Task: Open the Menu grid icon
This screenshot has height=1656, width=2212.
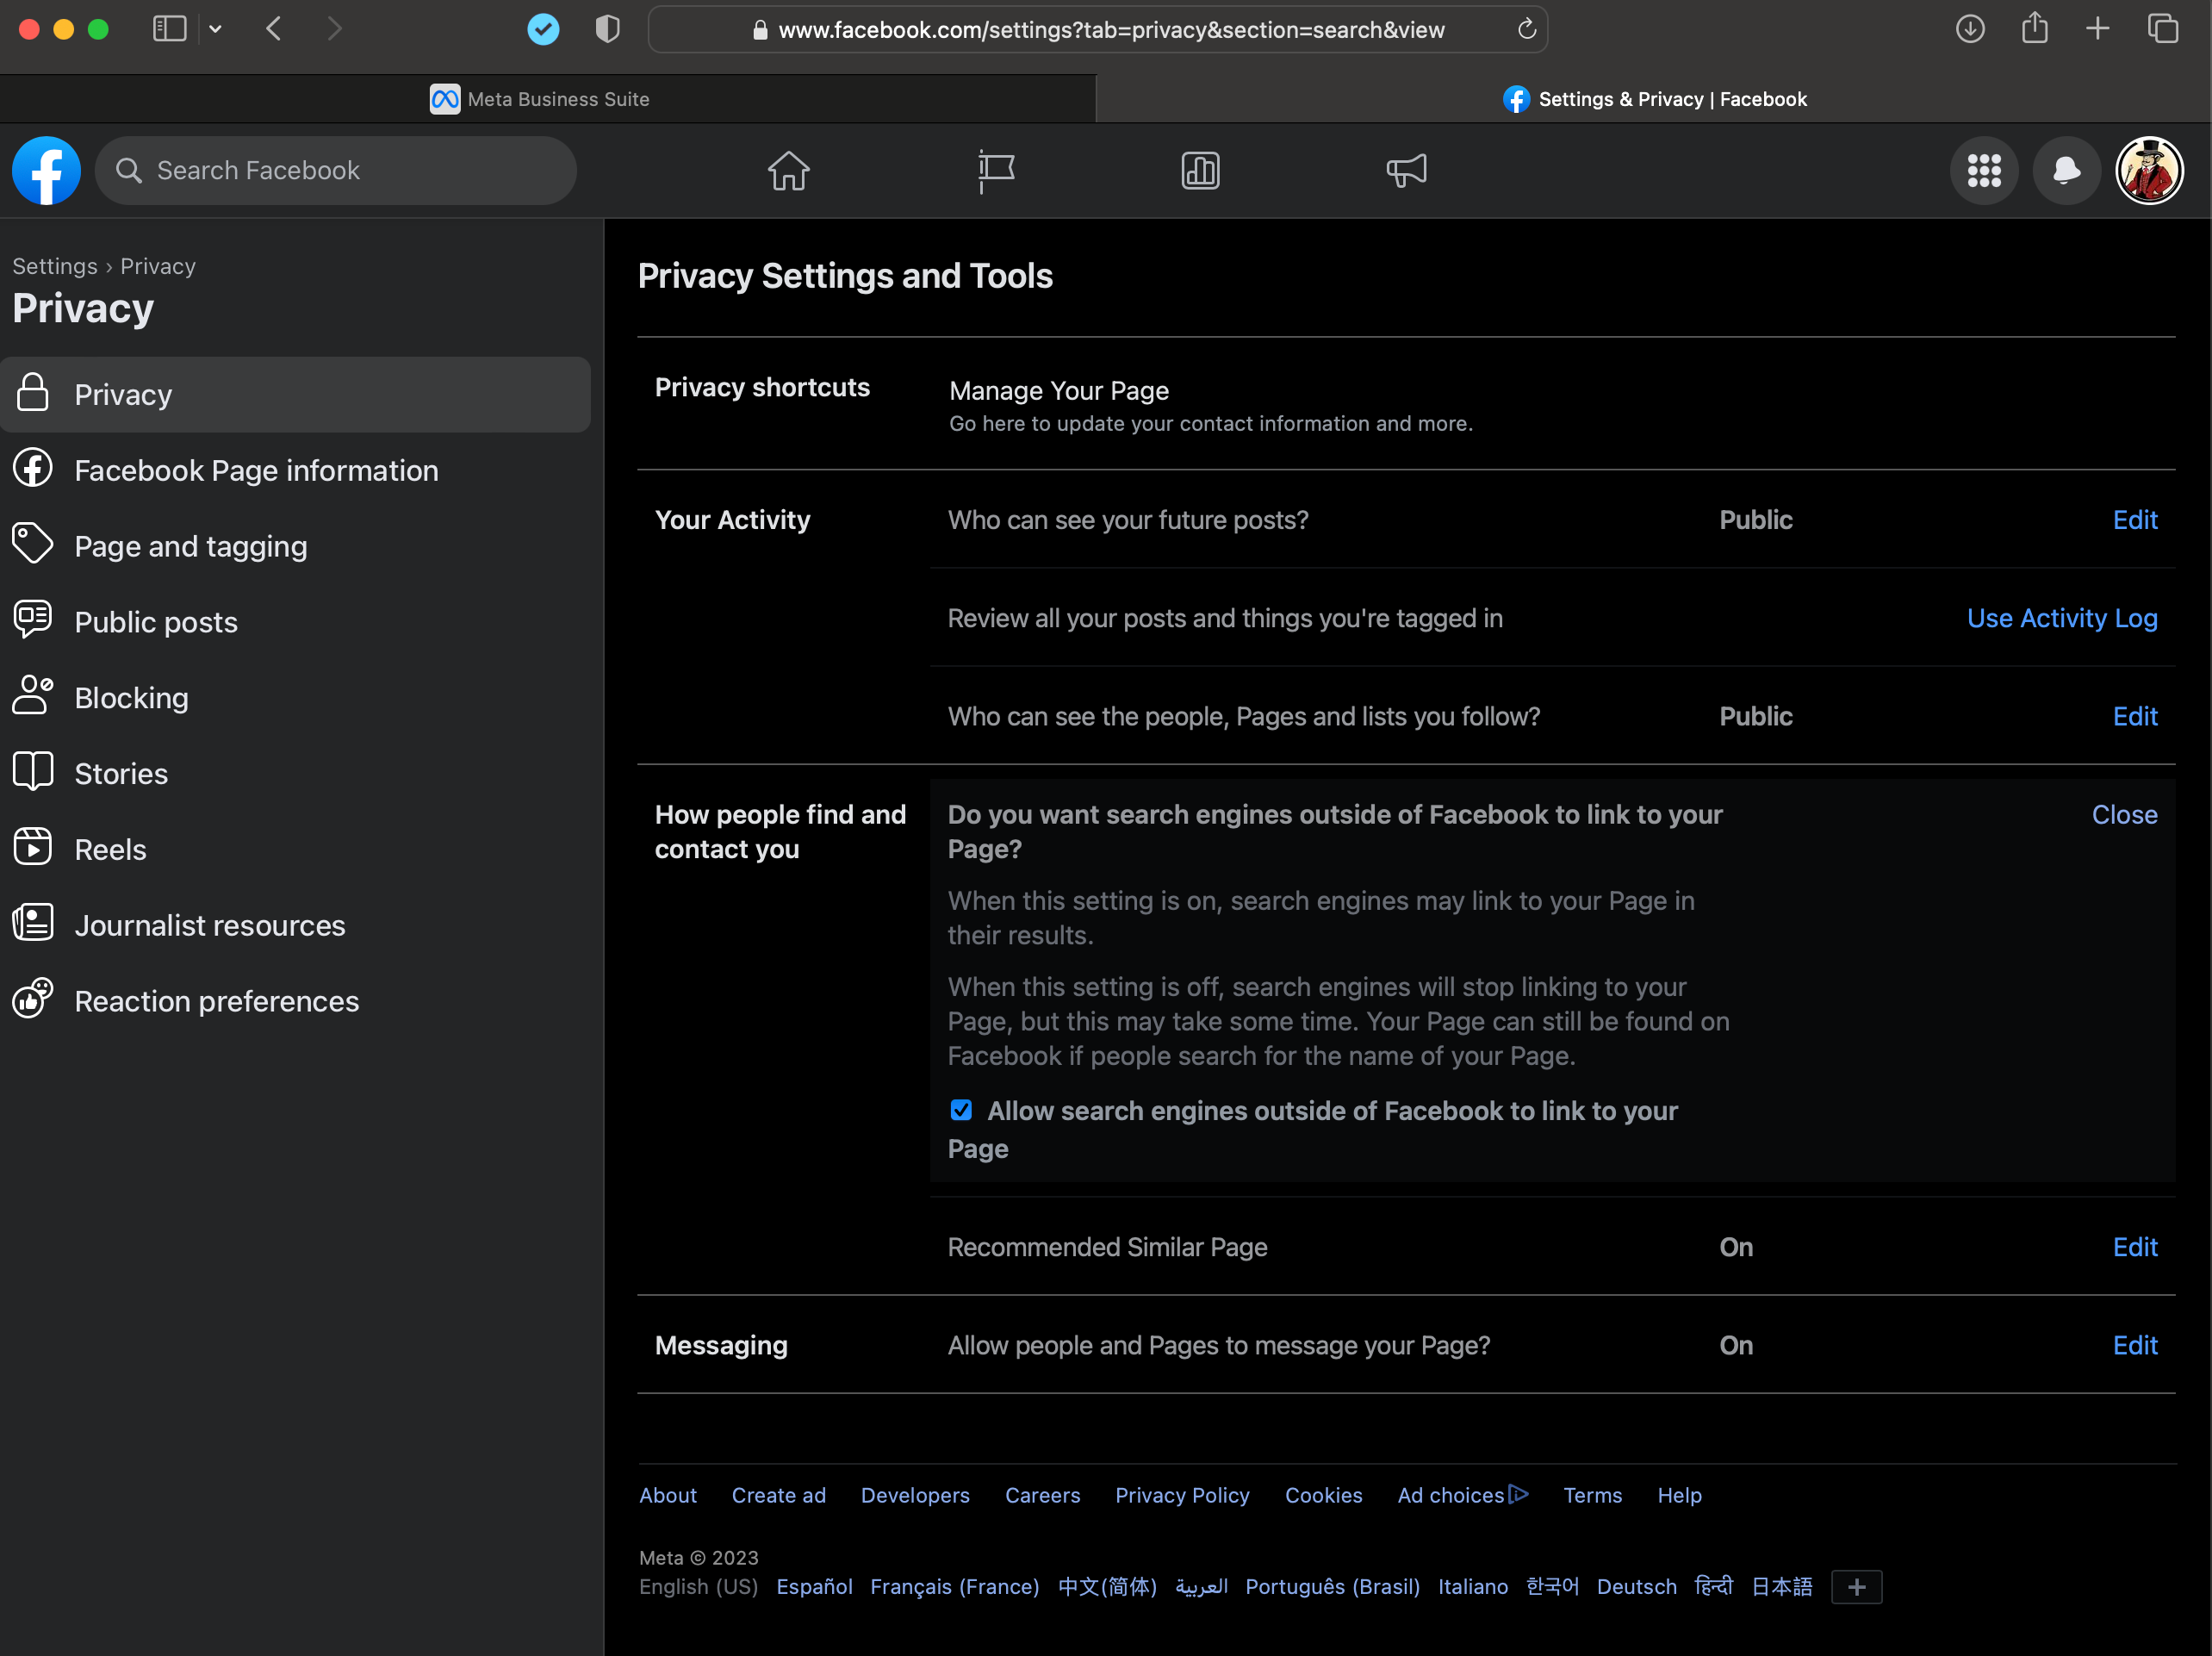Action: point(1984,170)
